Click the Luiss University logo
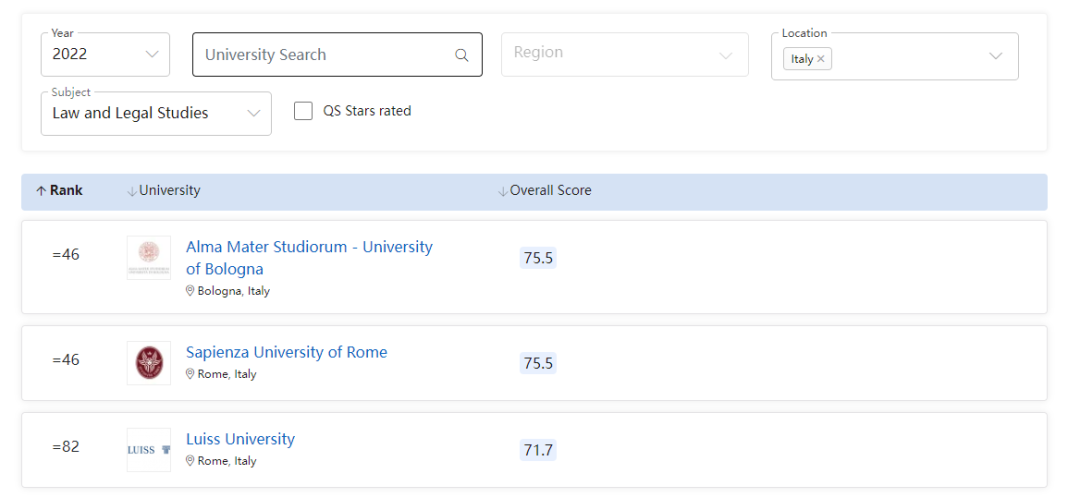 (149, 450)
